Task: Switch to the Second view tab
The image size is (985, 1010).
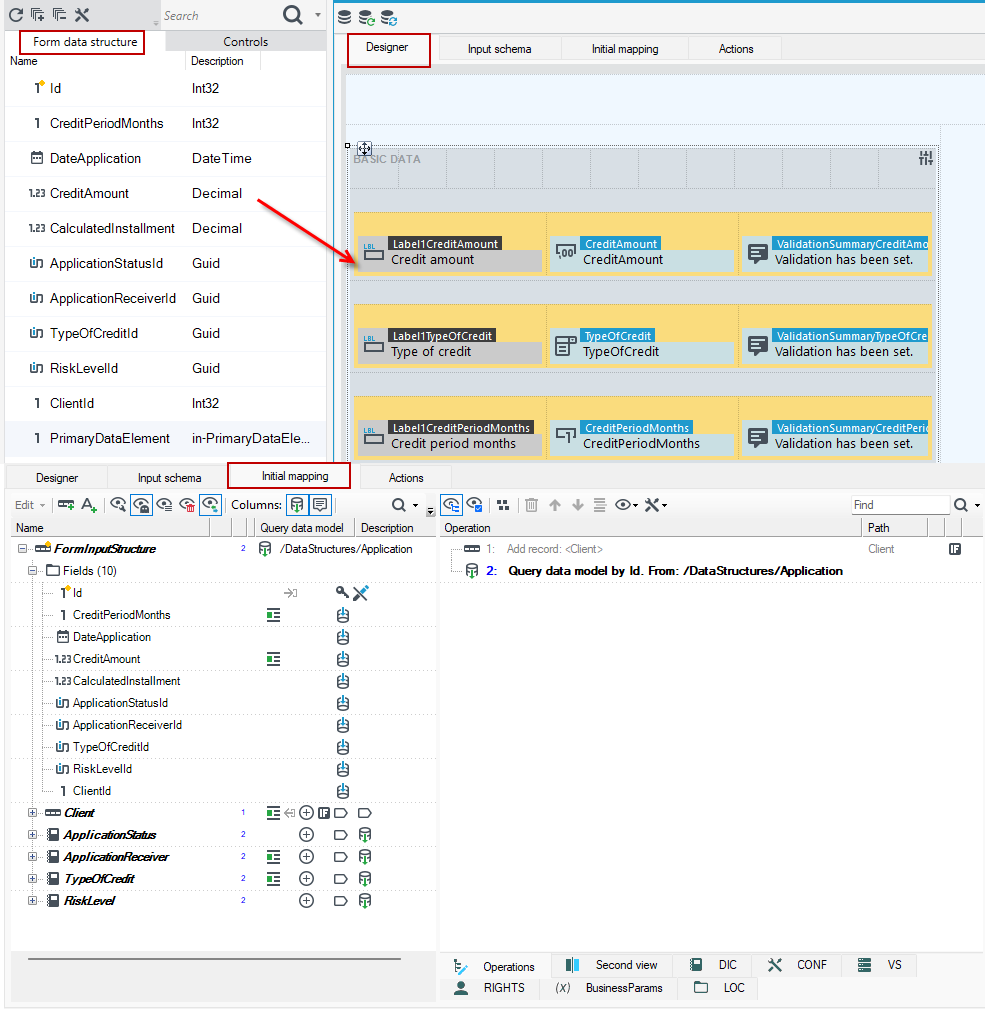Action: (x=612, y=965)
